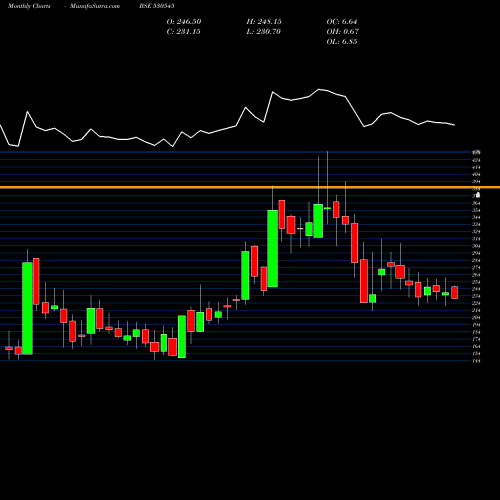500x500 pixels.
Task: Click the orange horizontal price level line
Action: 250,187
